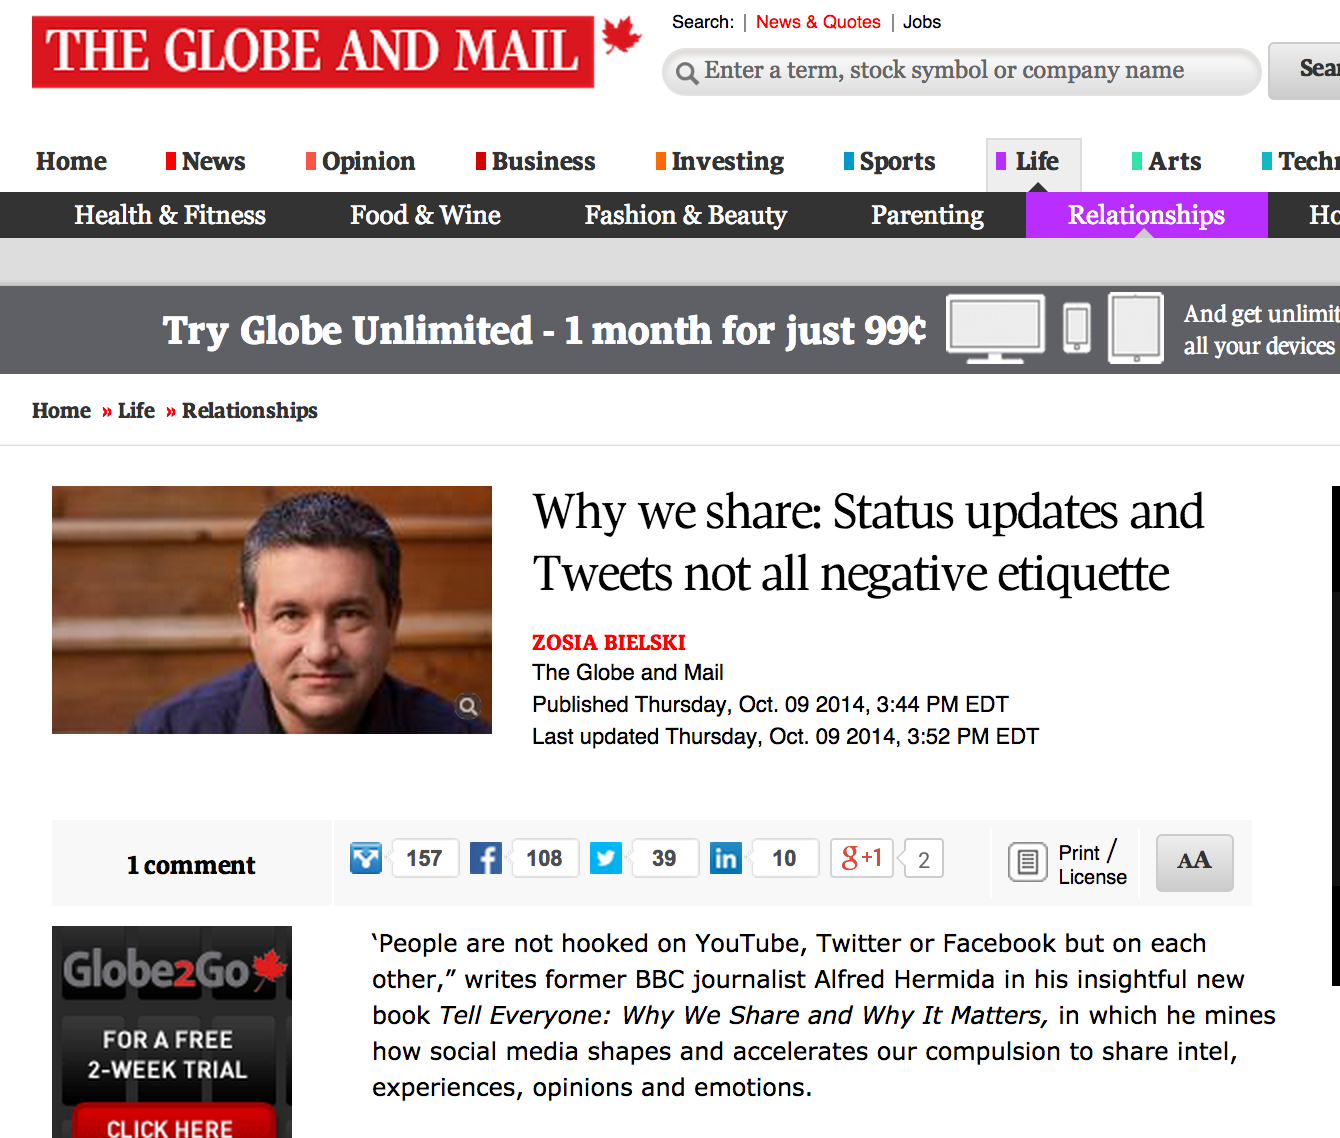Open Fashion & Beauty subsection
This screenshot has width=1340, height=1138.
tap(686, 215)
